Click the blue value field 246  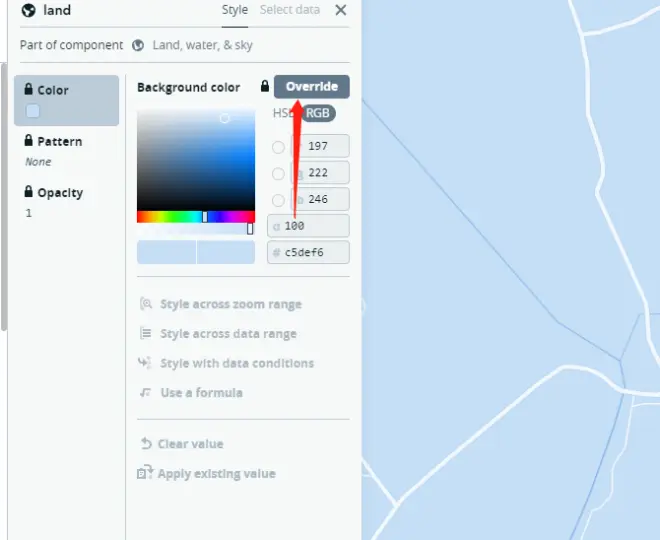pos(320,199)
